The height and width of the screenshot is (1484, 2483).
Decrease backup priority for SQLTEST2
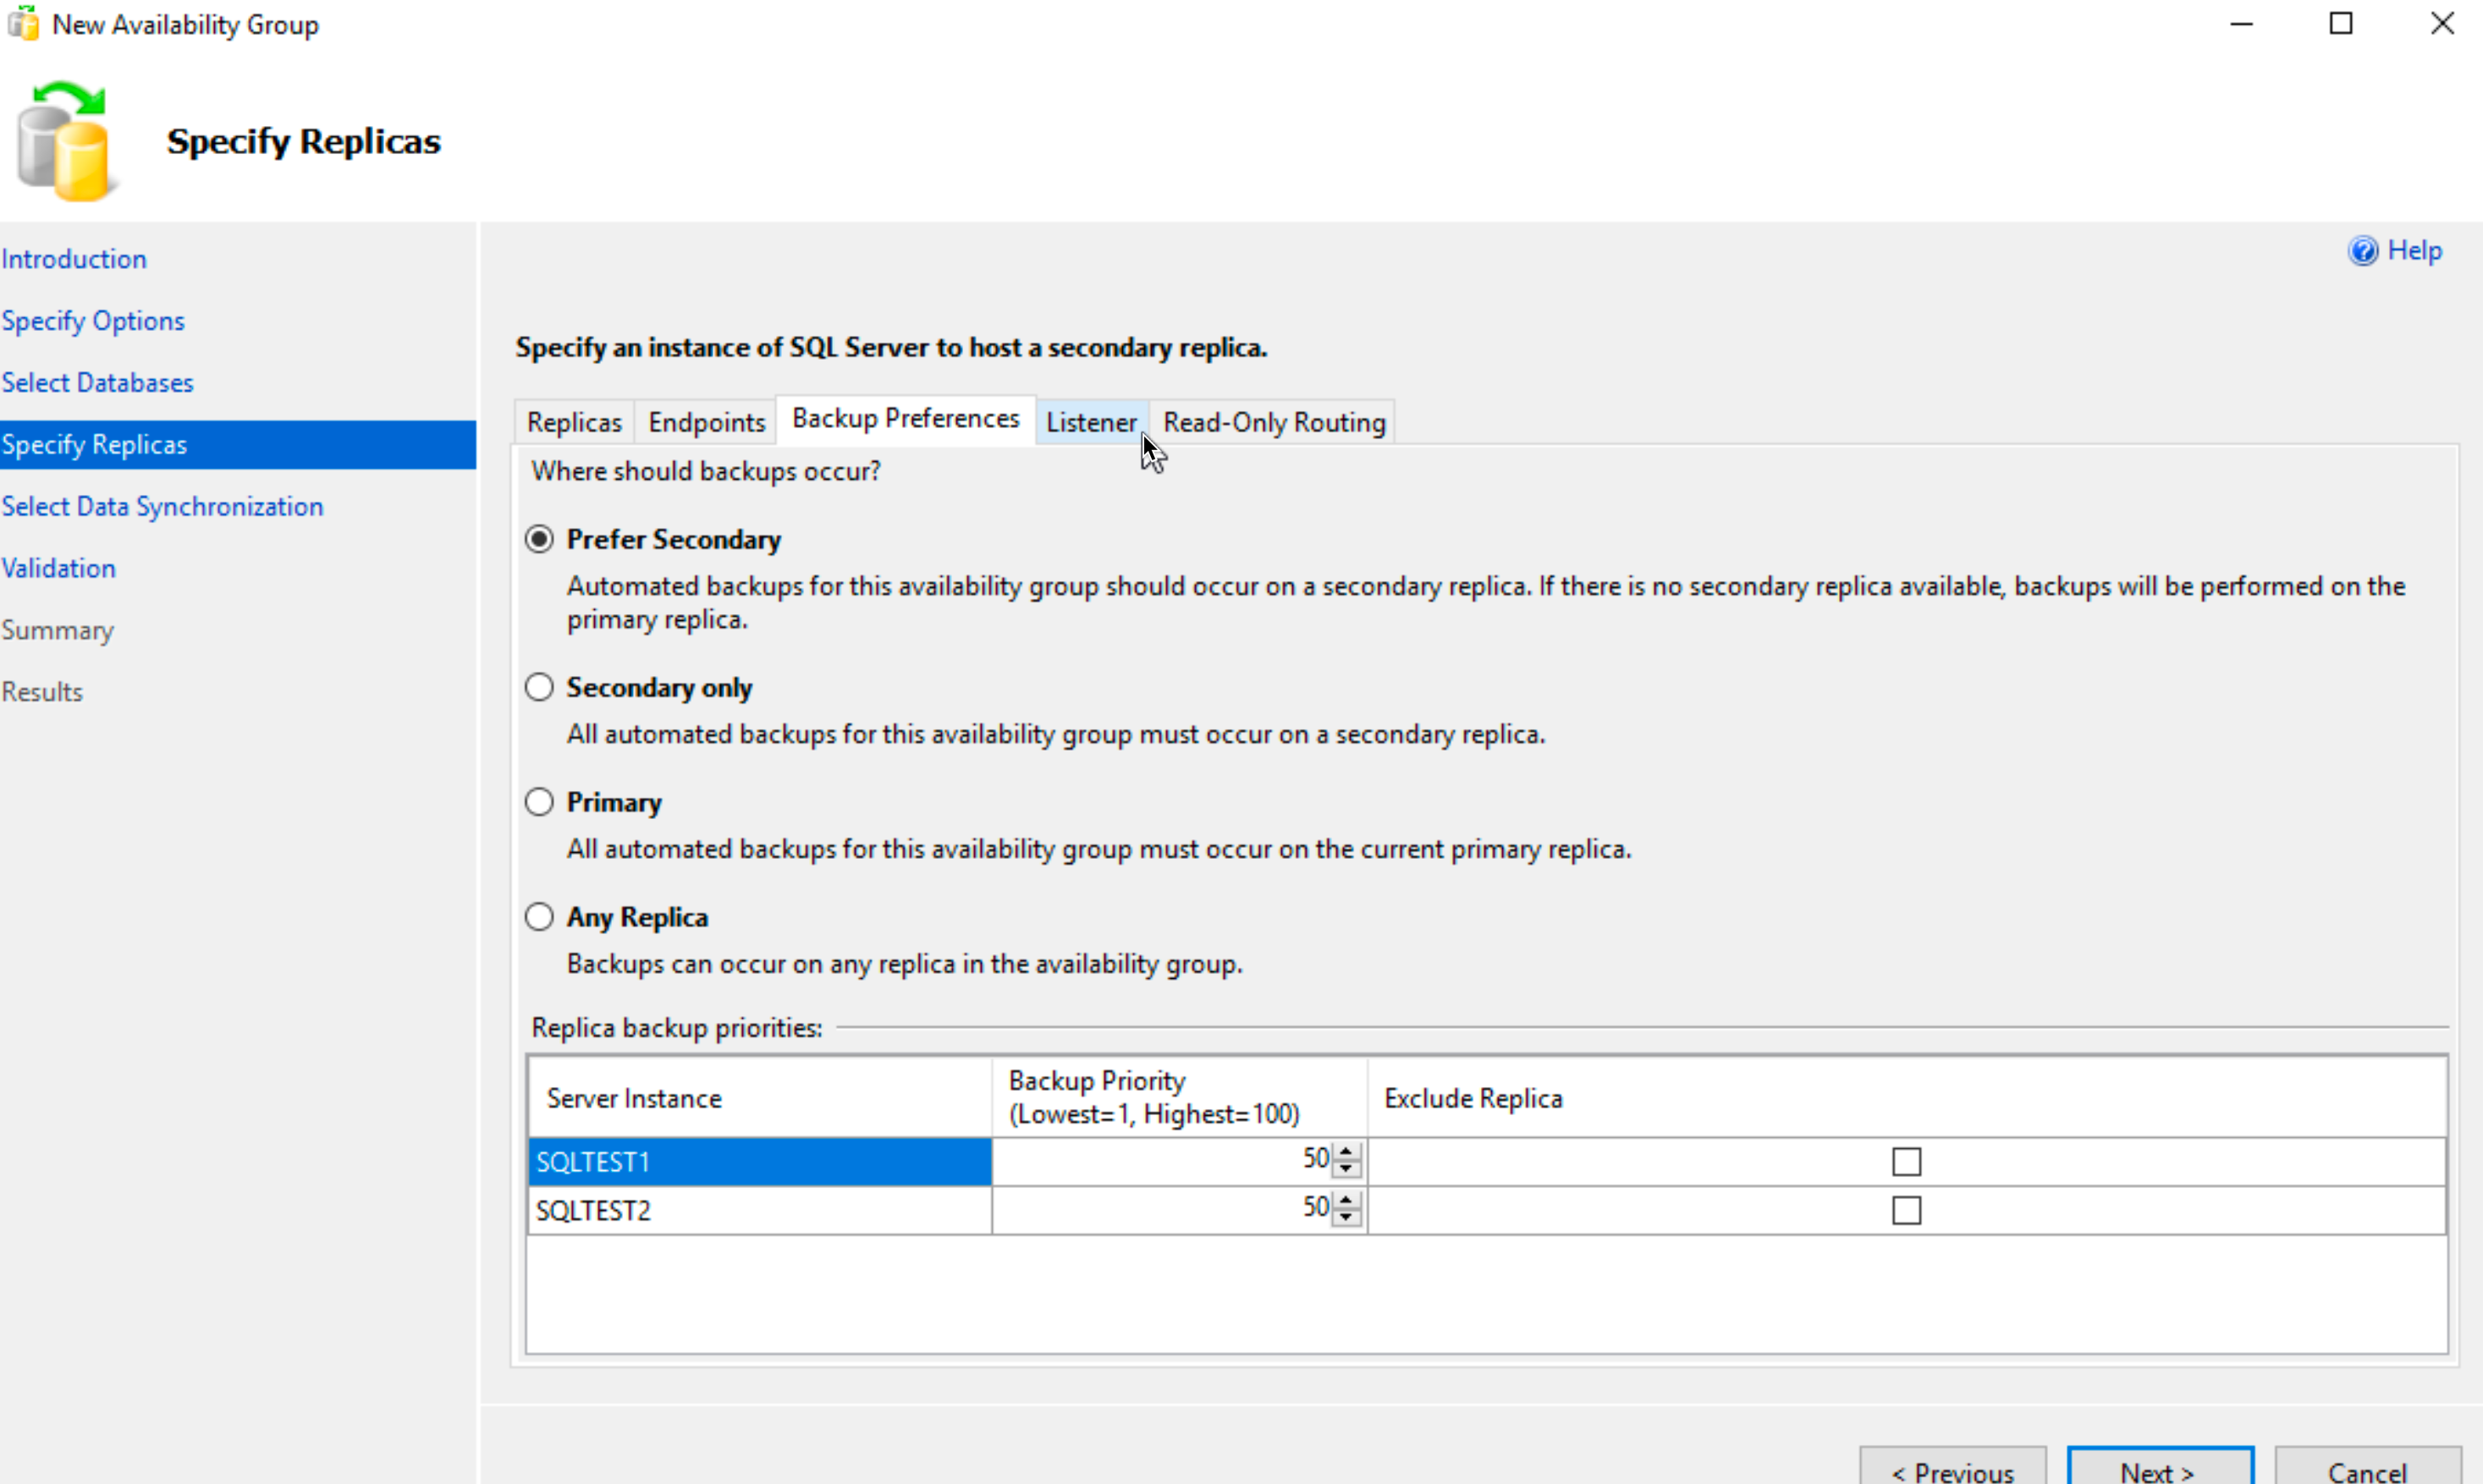pos(1346,1217)
